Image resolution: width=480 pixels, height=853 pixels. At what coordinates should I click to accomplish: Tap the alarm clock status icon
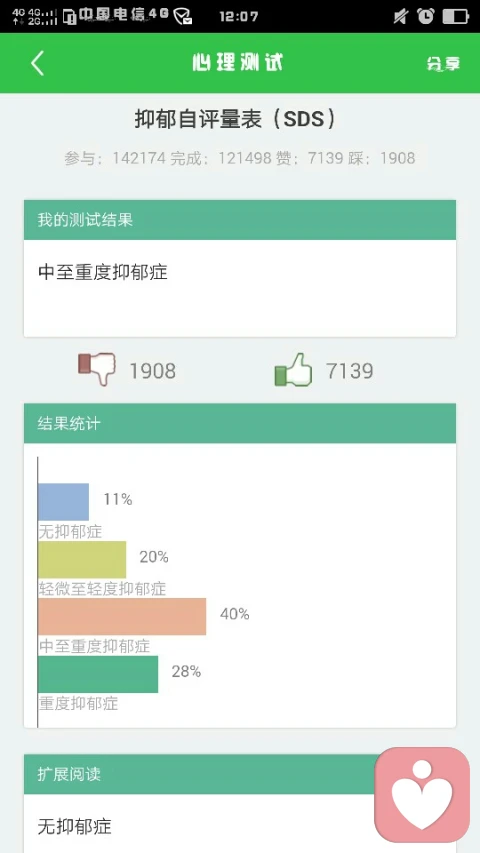tap(426, 16)
